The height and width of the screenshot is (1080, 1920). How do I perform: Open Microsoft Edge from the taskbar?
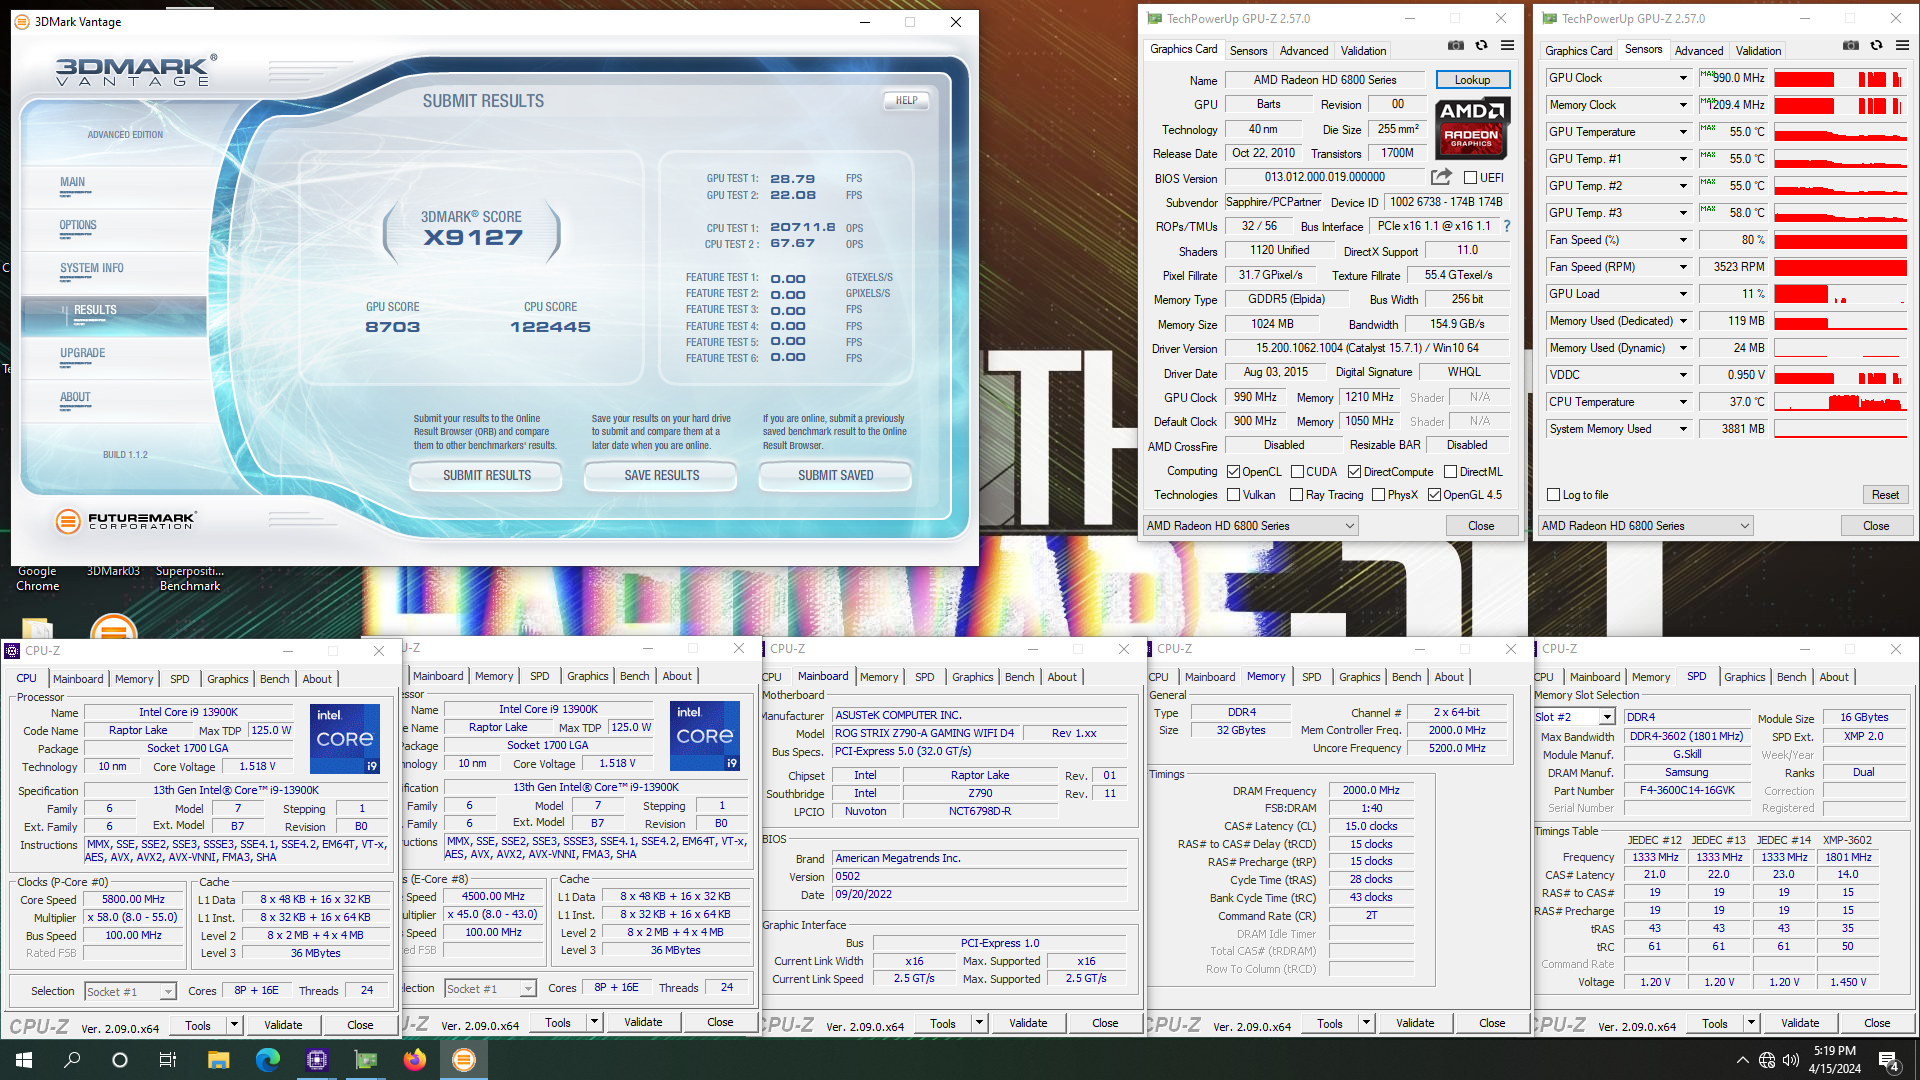[x=267, y=1060]
